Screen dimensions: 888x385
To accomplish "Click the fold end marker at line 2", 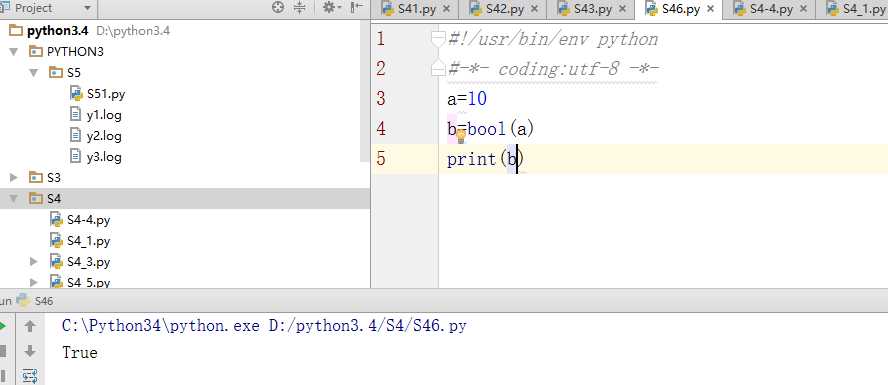I will click(438, 69).
